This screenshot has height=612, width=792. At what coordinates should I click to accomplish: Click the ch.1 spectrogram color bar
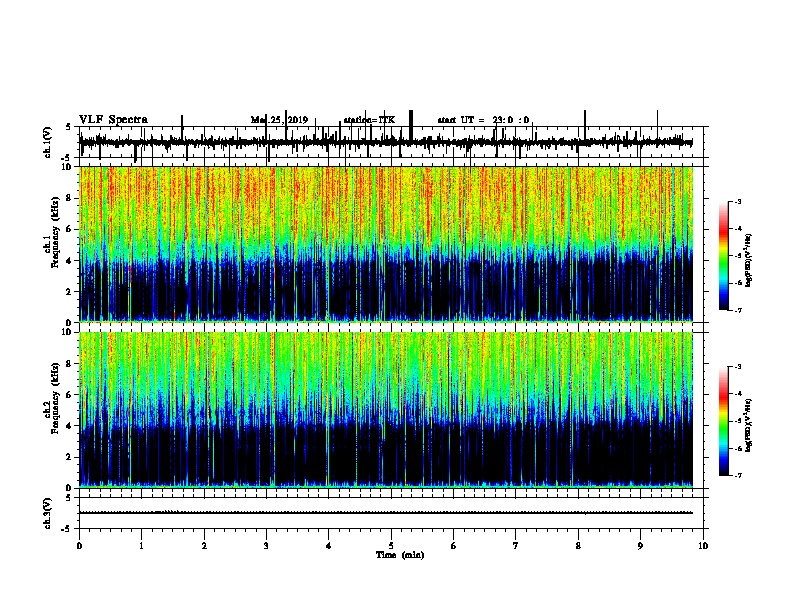click(x=723, y=256)
